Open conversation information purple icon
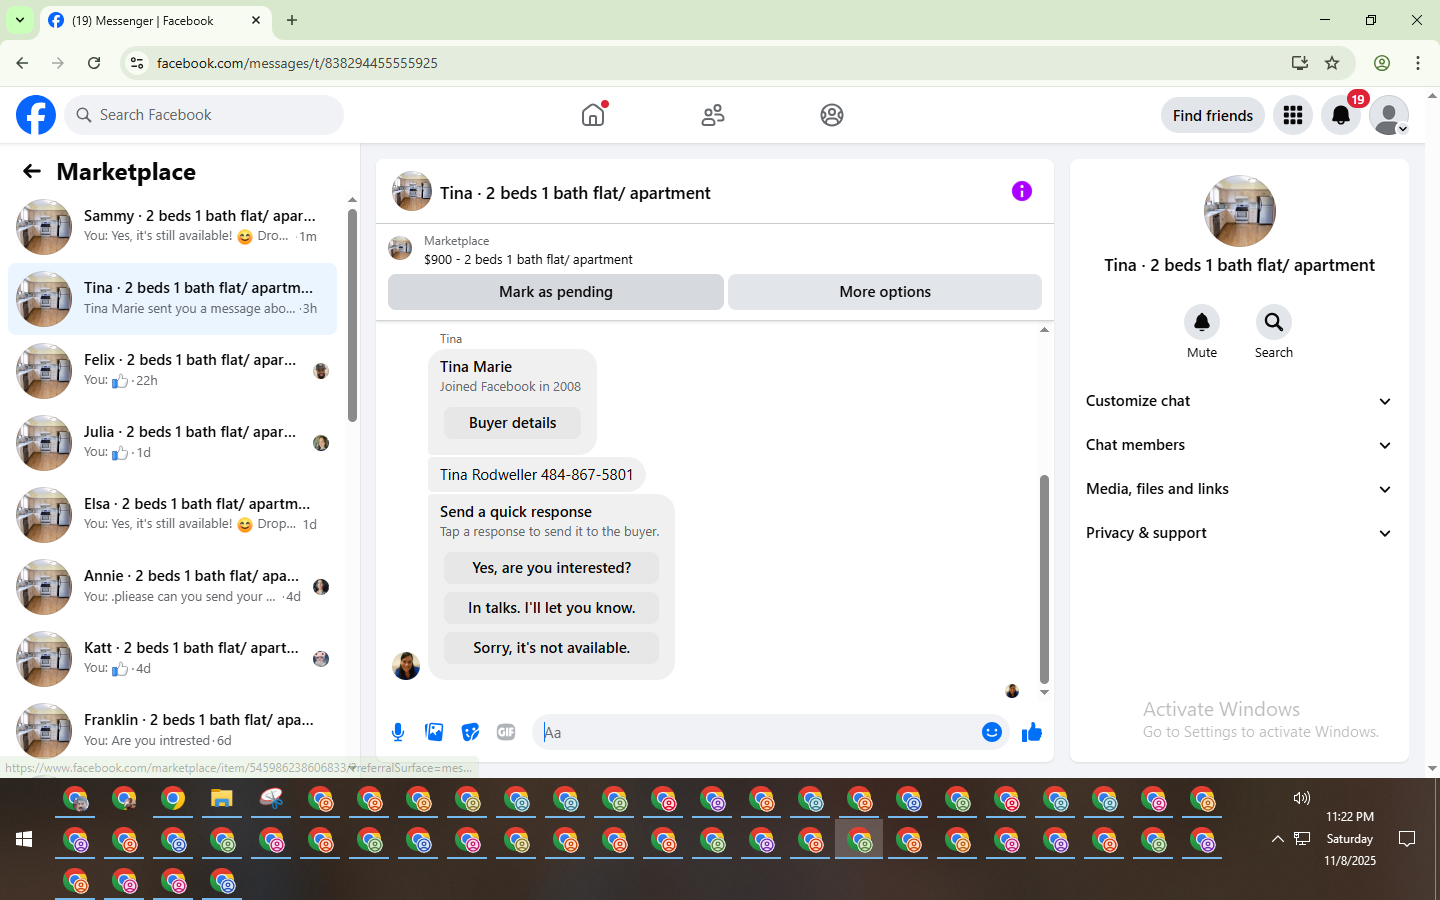Image resolution: width=1440 pixels, height=900 pixels. coord(1022,191)
